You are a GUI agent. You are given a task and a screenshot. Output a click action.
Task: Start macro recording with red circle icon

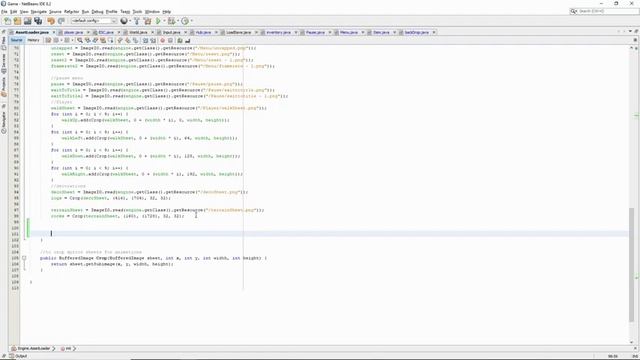pos(162,40)
